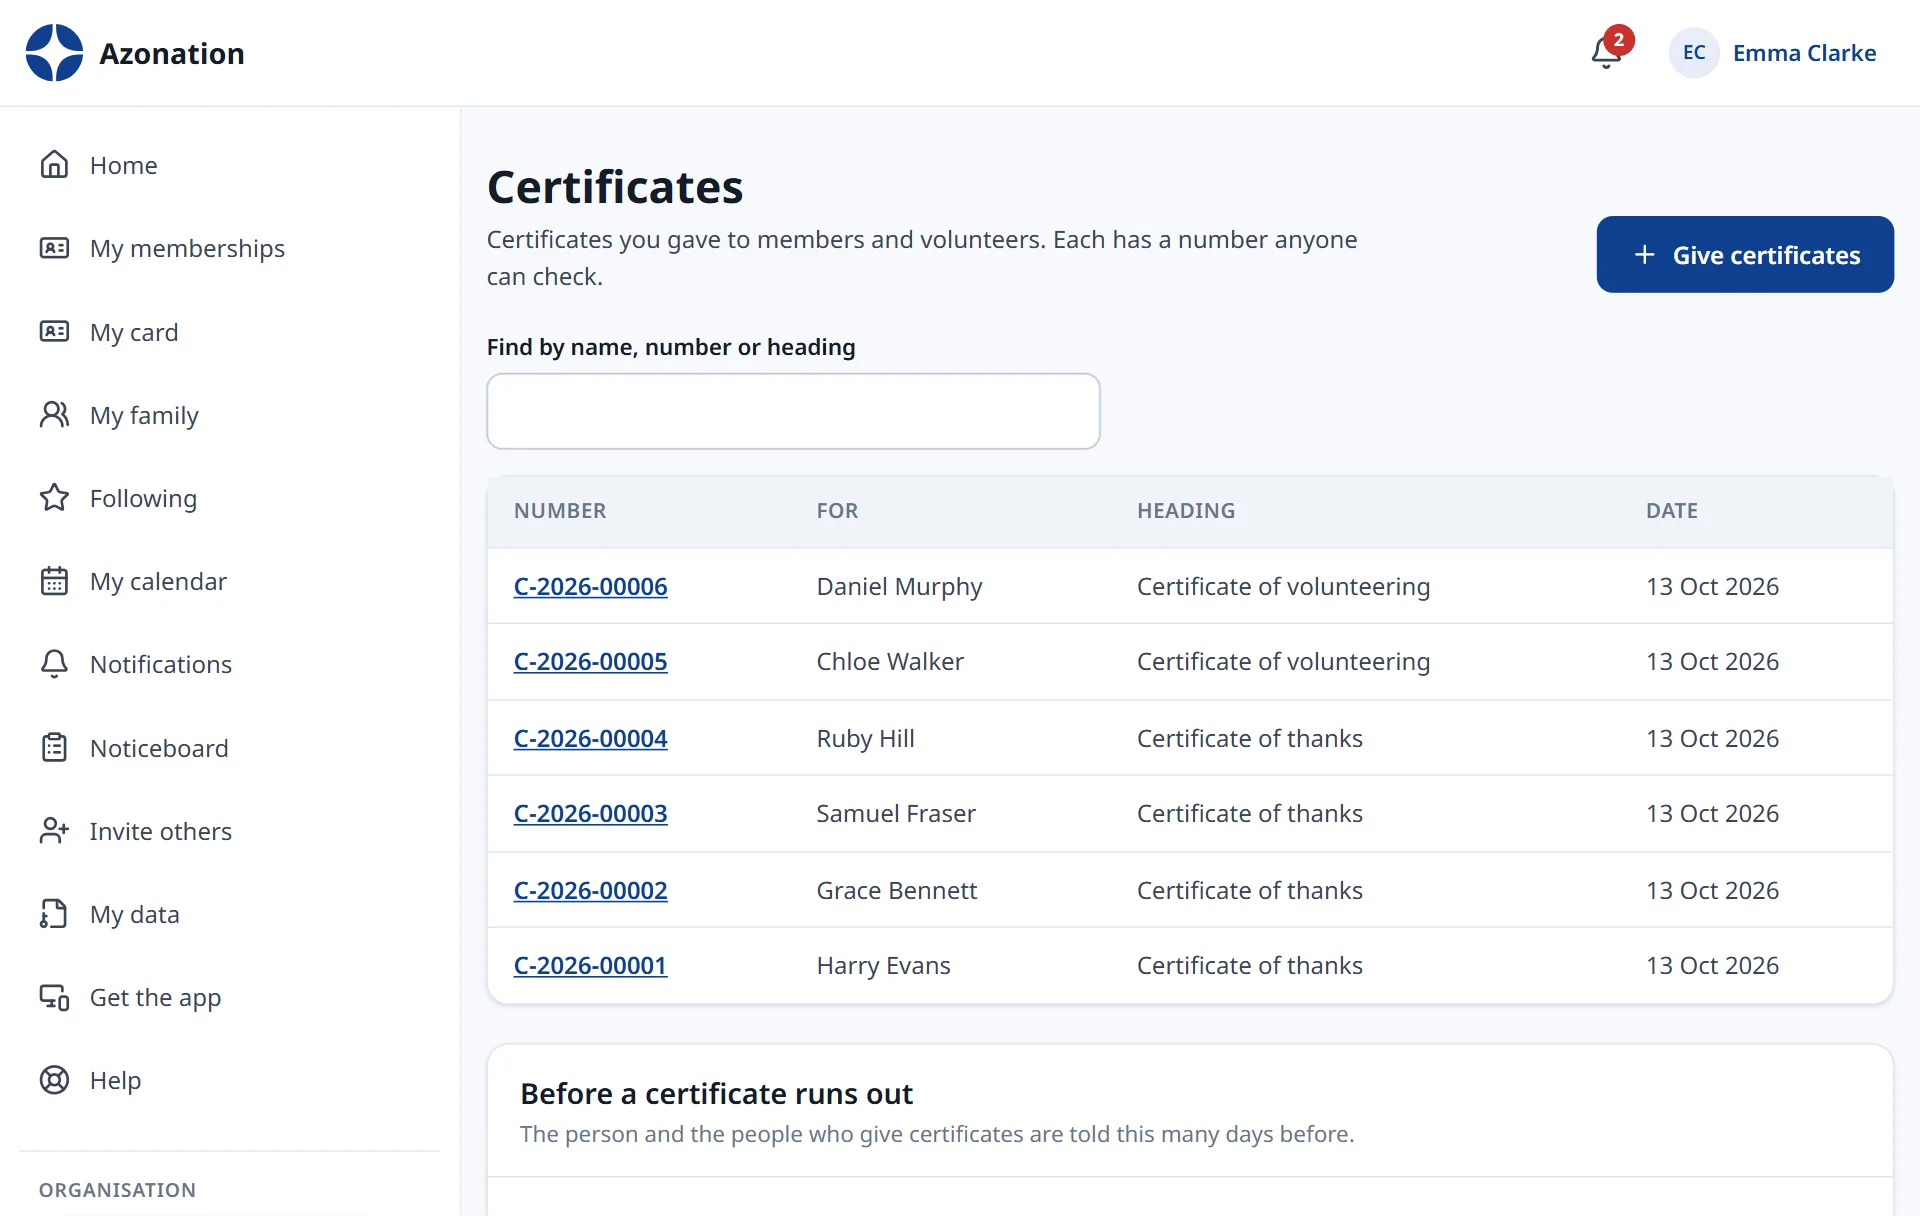Click the Following star icon
The image size is (1920, 1216).
(x=54, y=498)
